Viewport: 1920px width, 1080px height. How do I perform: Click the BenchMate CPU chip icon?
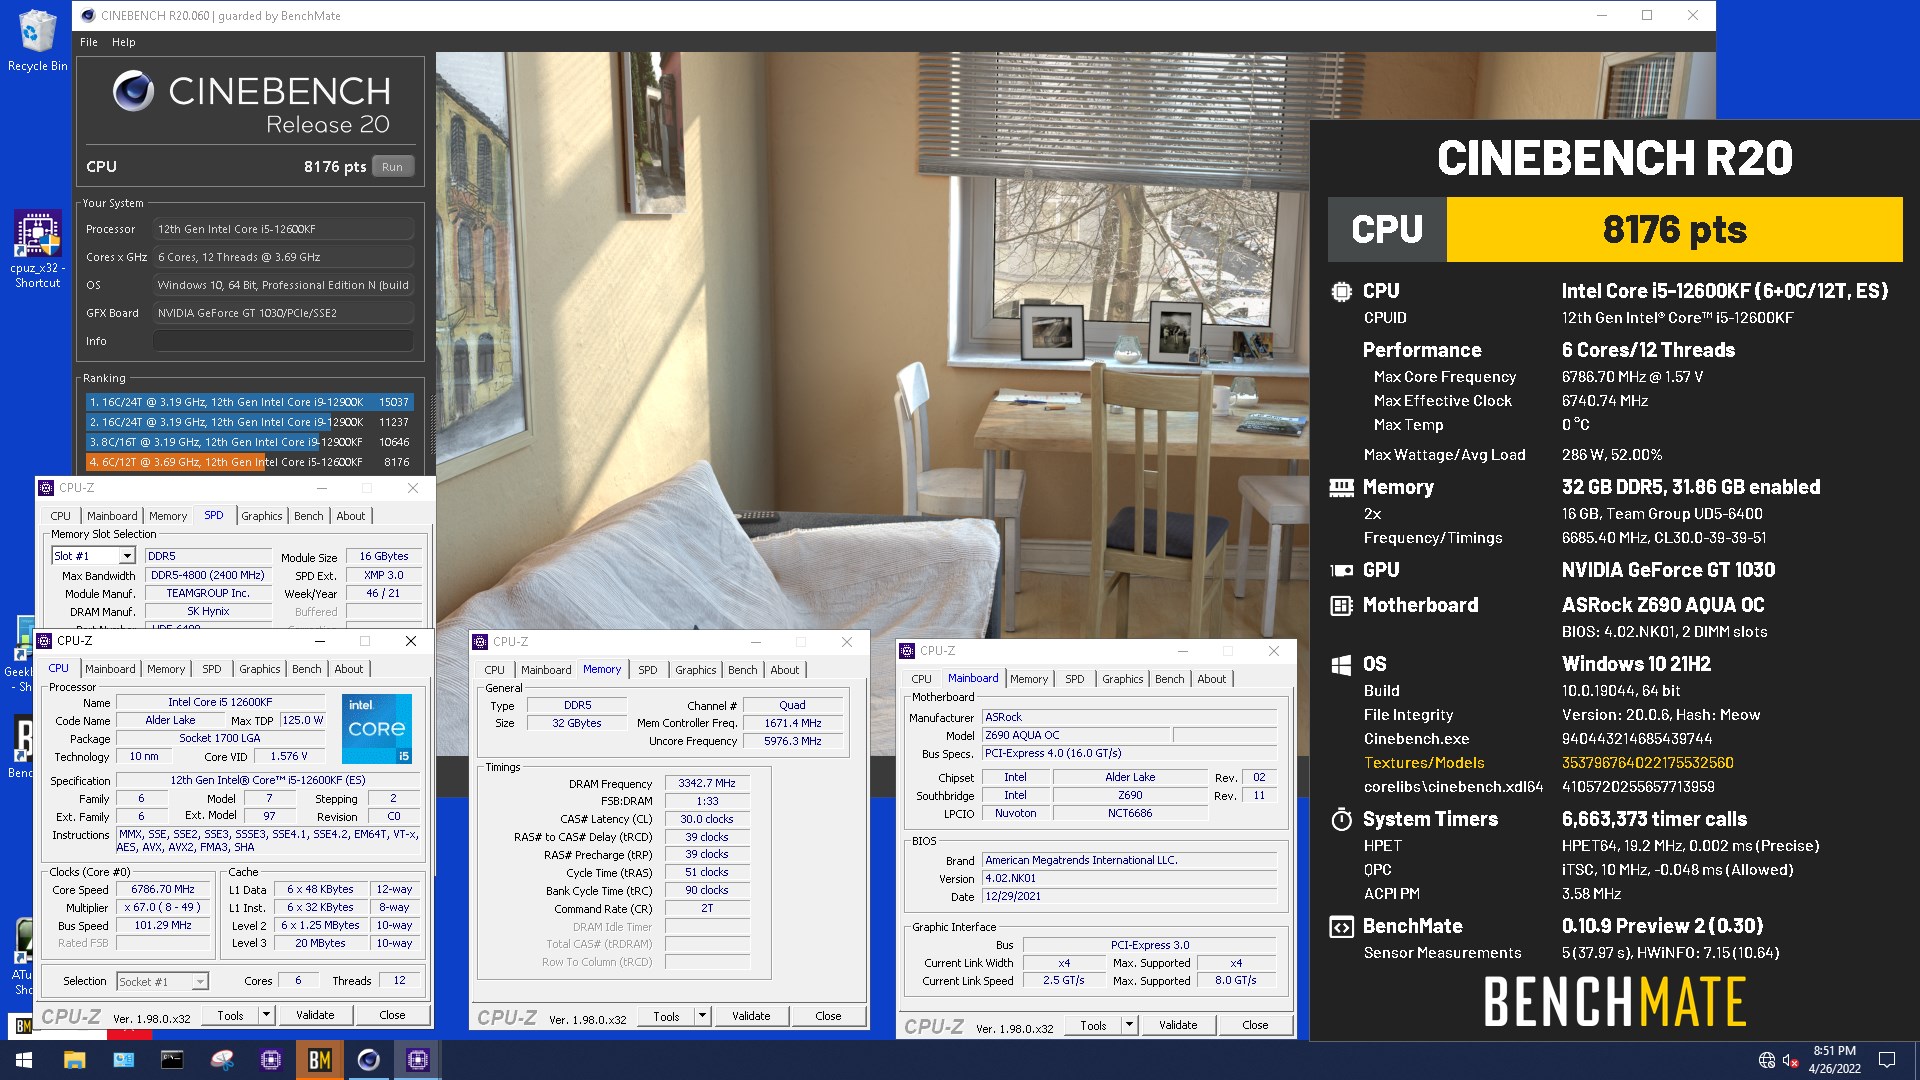tap(1341, 291)
